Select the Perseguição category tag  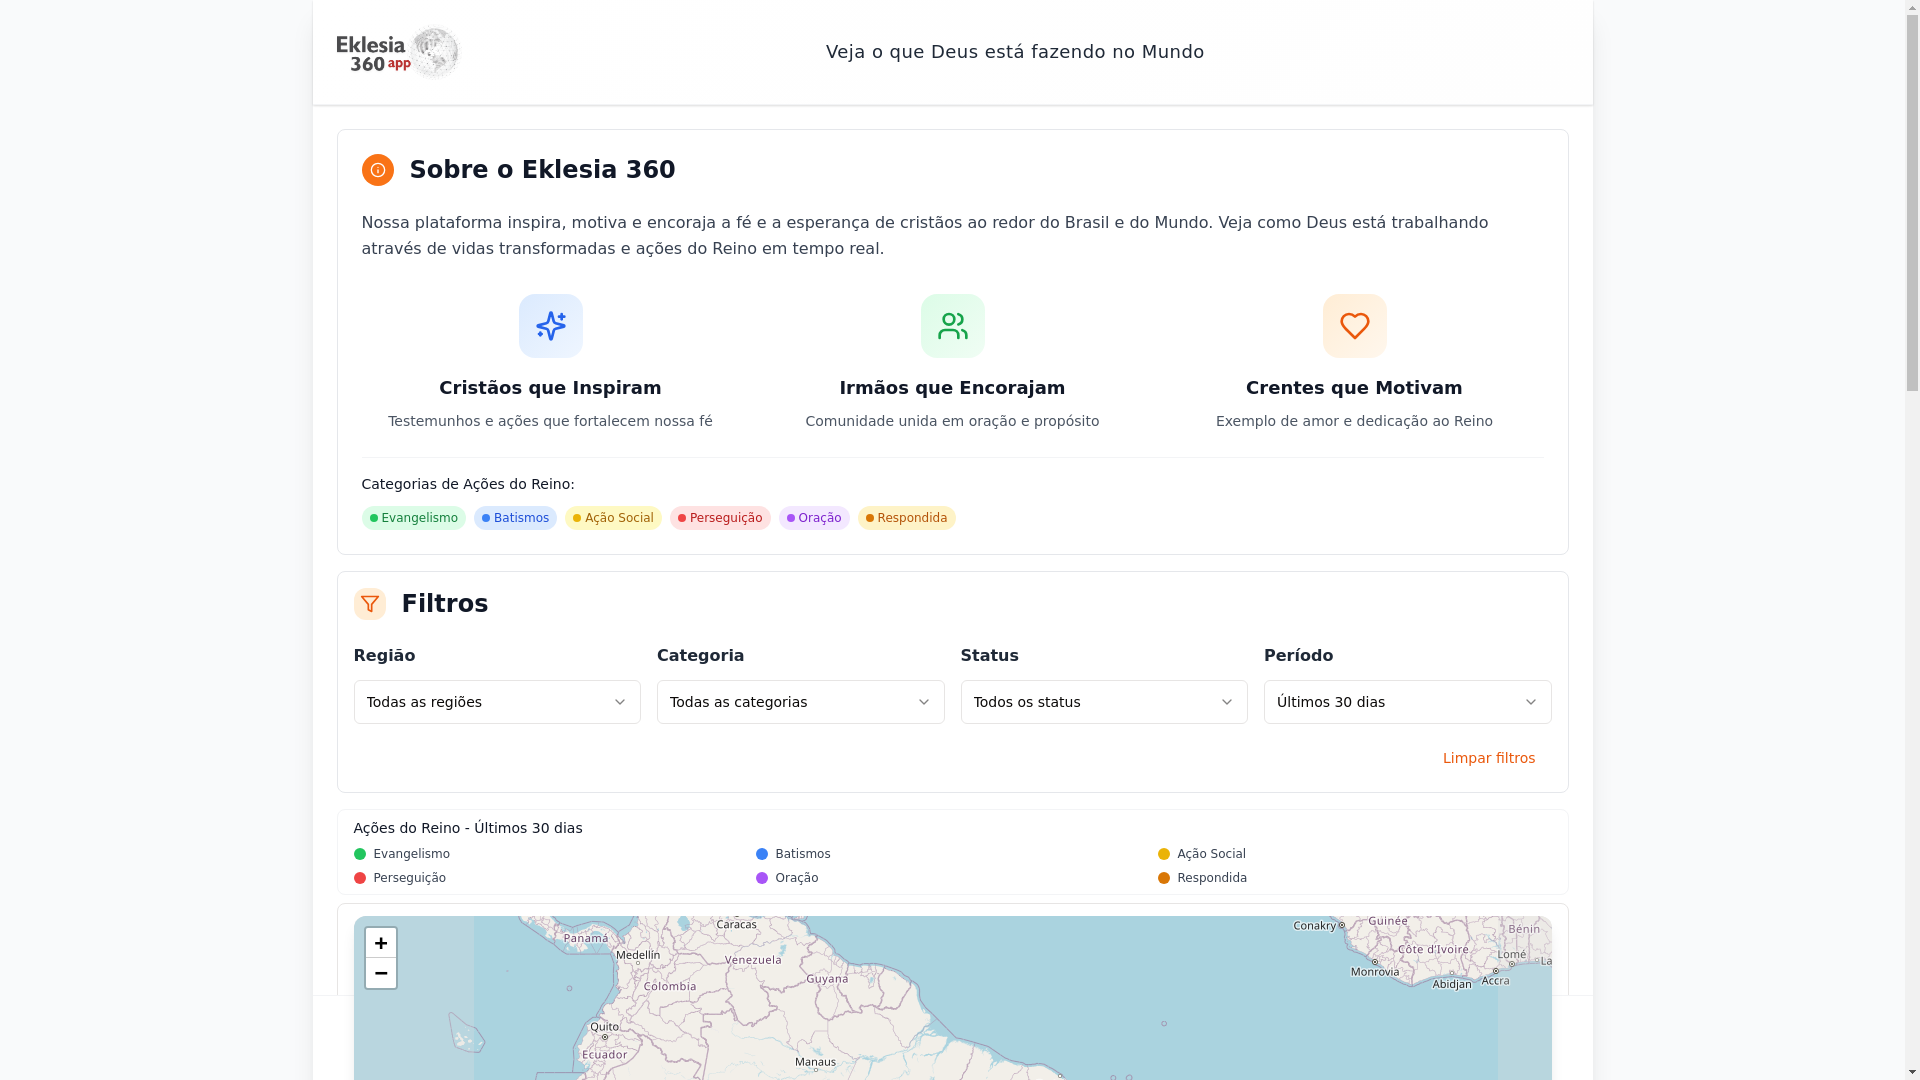coord(720,518)
